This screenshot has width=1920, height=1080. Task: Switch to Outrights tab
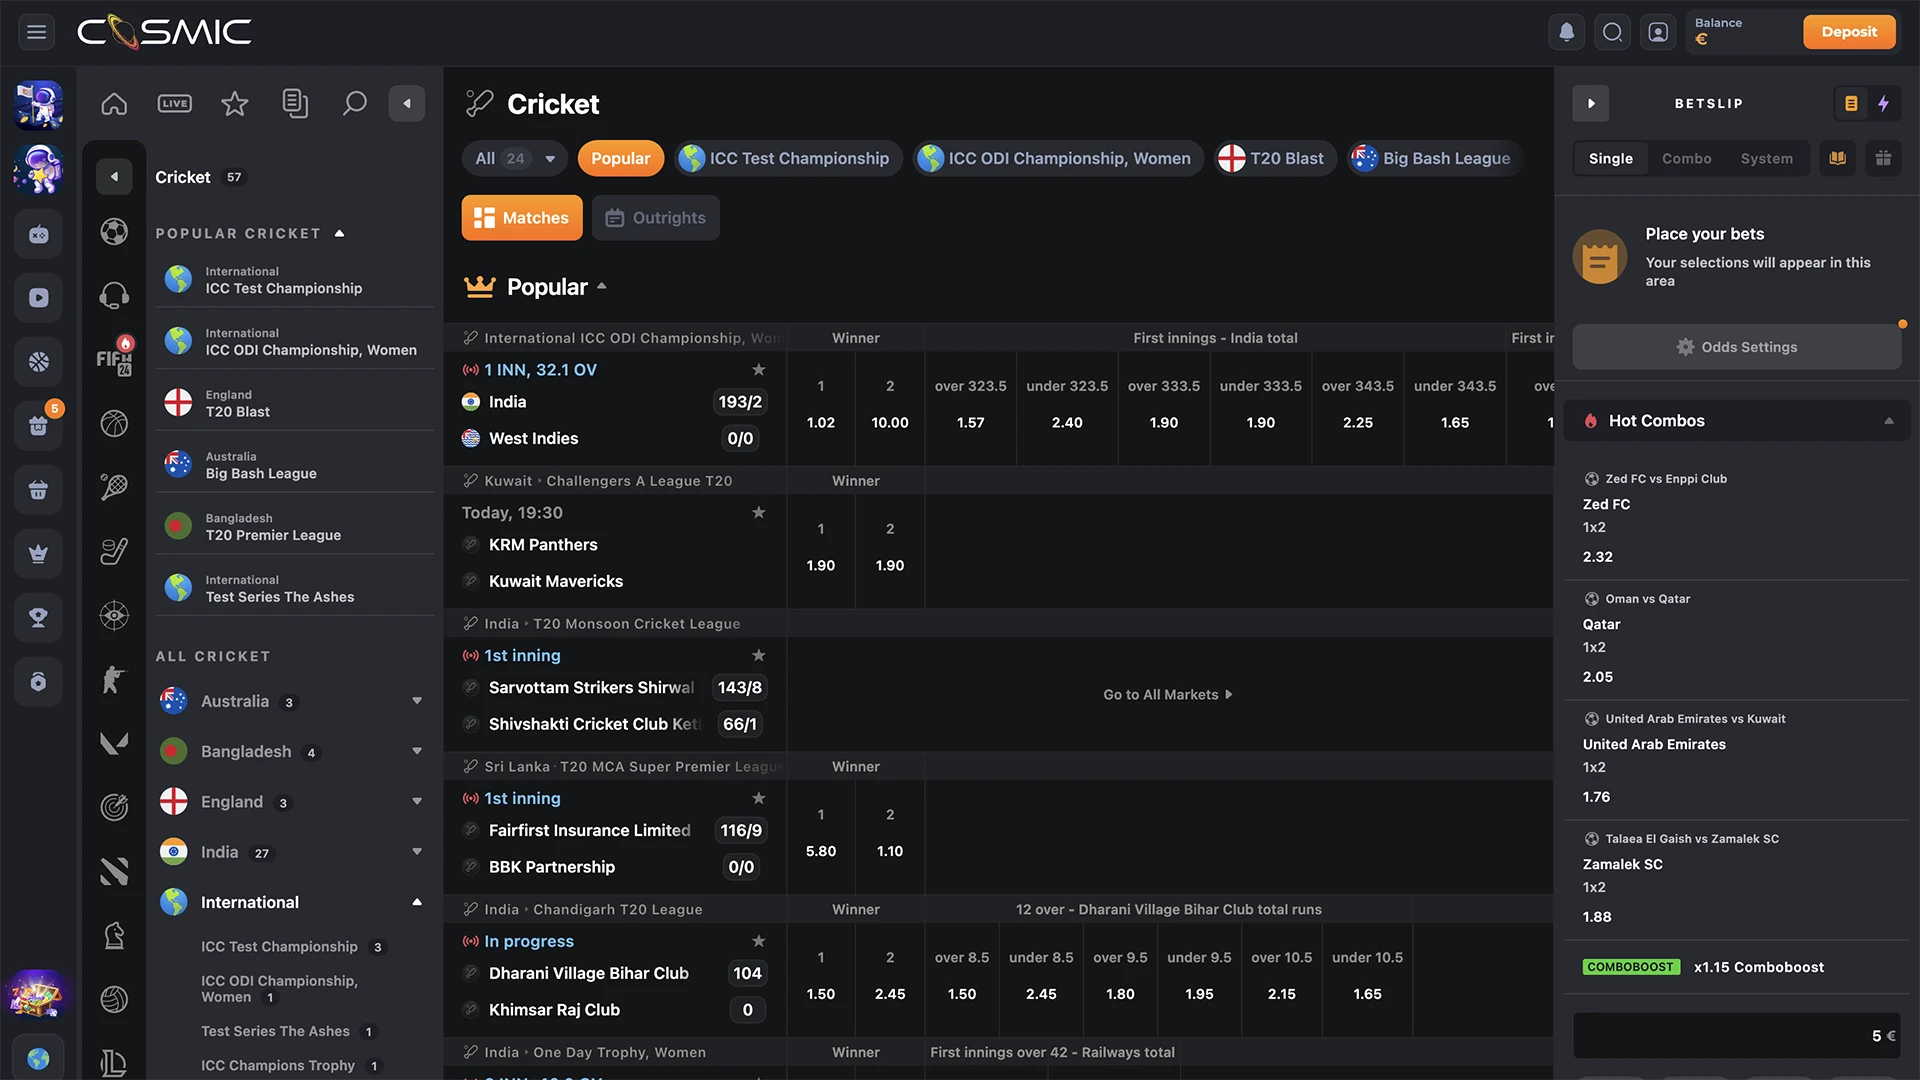(x=656, y=218)
